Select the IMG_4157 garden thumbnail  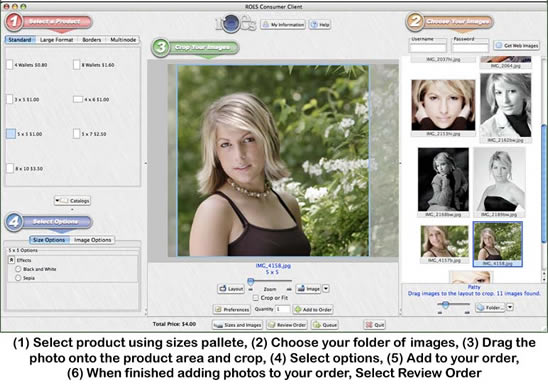click(444, 242)
